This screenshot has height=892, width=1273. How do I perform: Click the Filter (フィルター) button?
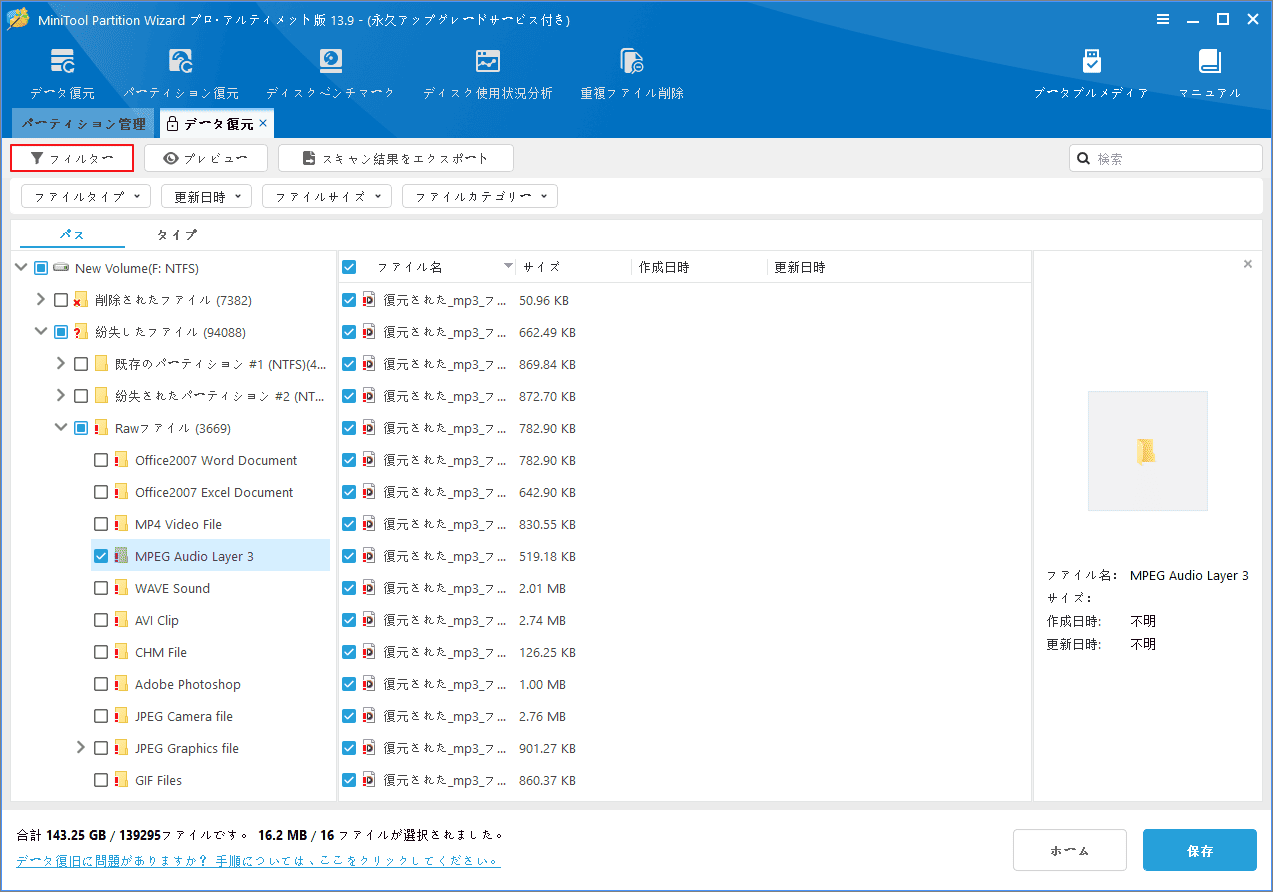72,158
